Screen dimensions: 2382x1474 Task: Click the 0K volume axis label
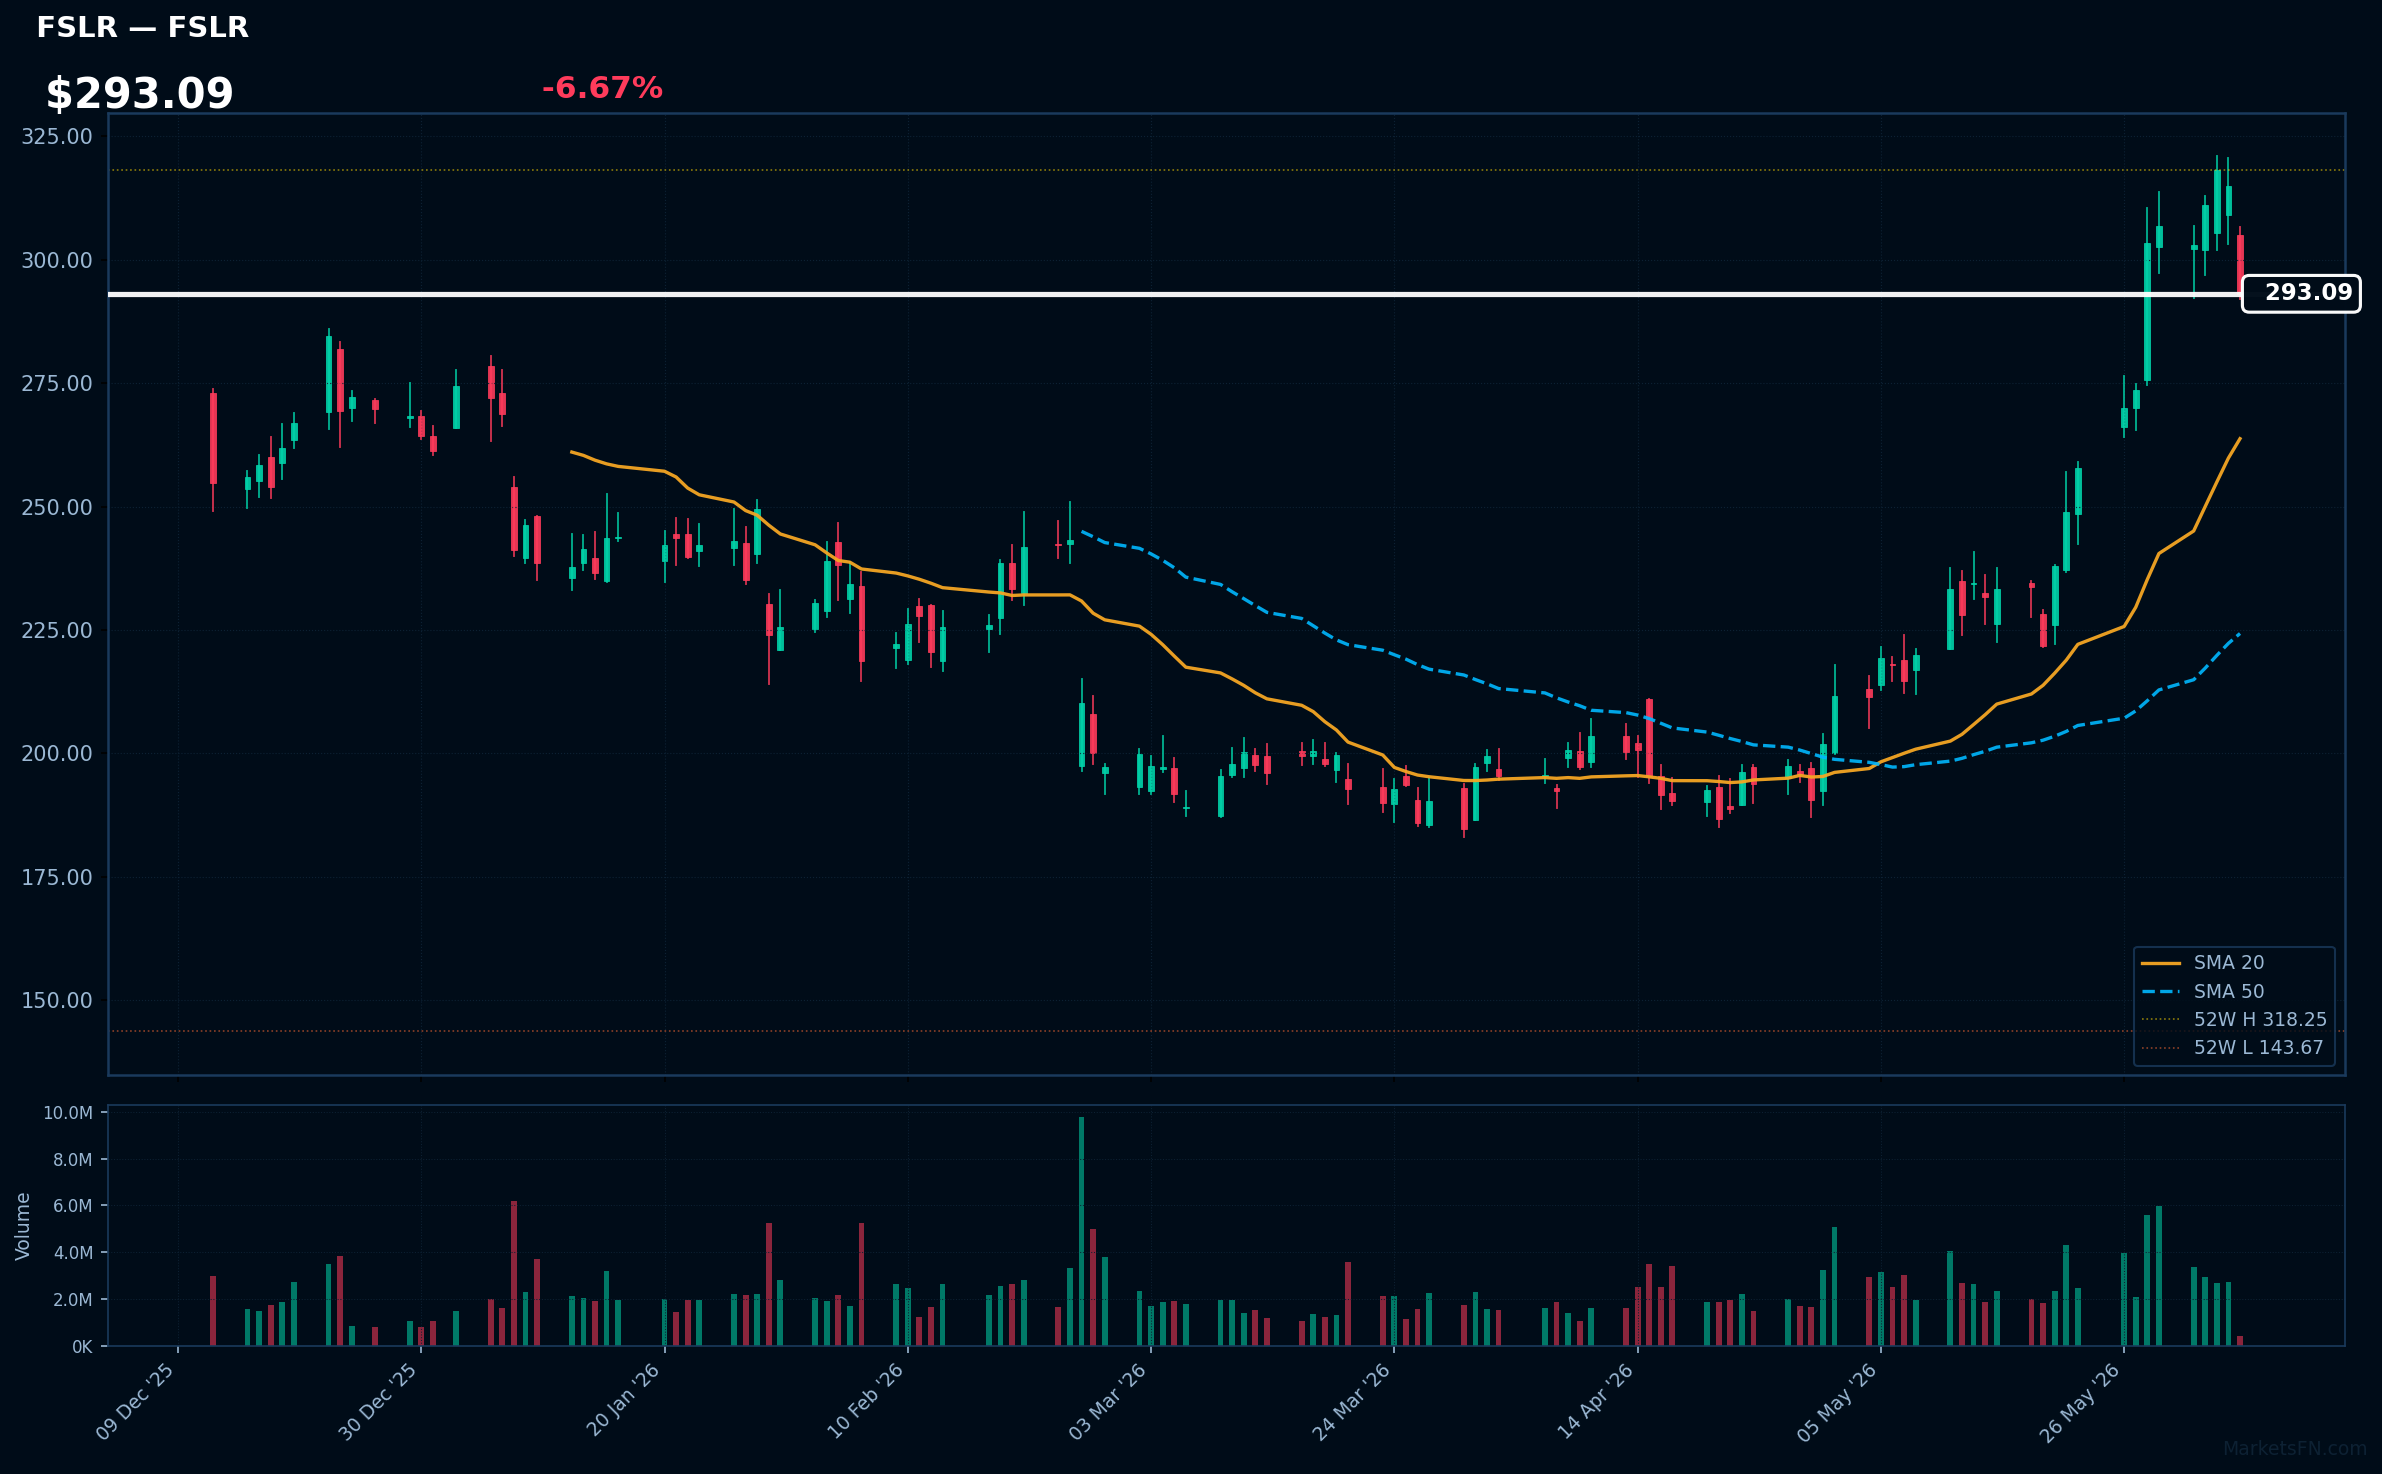(82, 1347)
